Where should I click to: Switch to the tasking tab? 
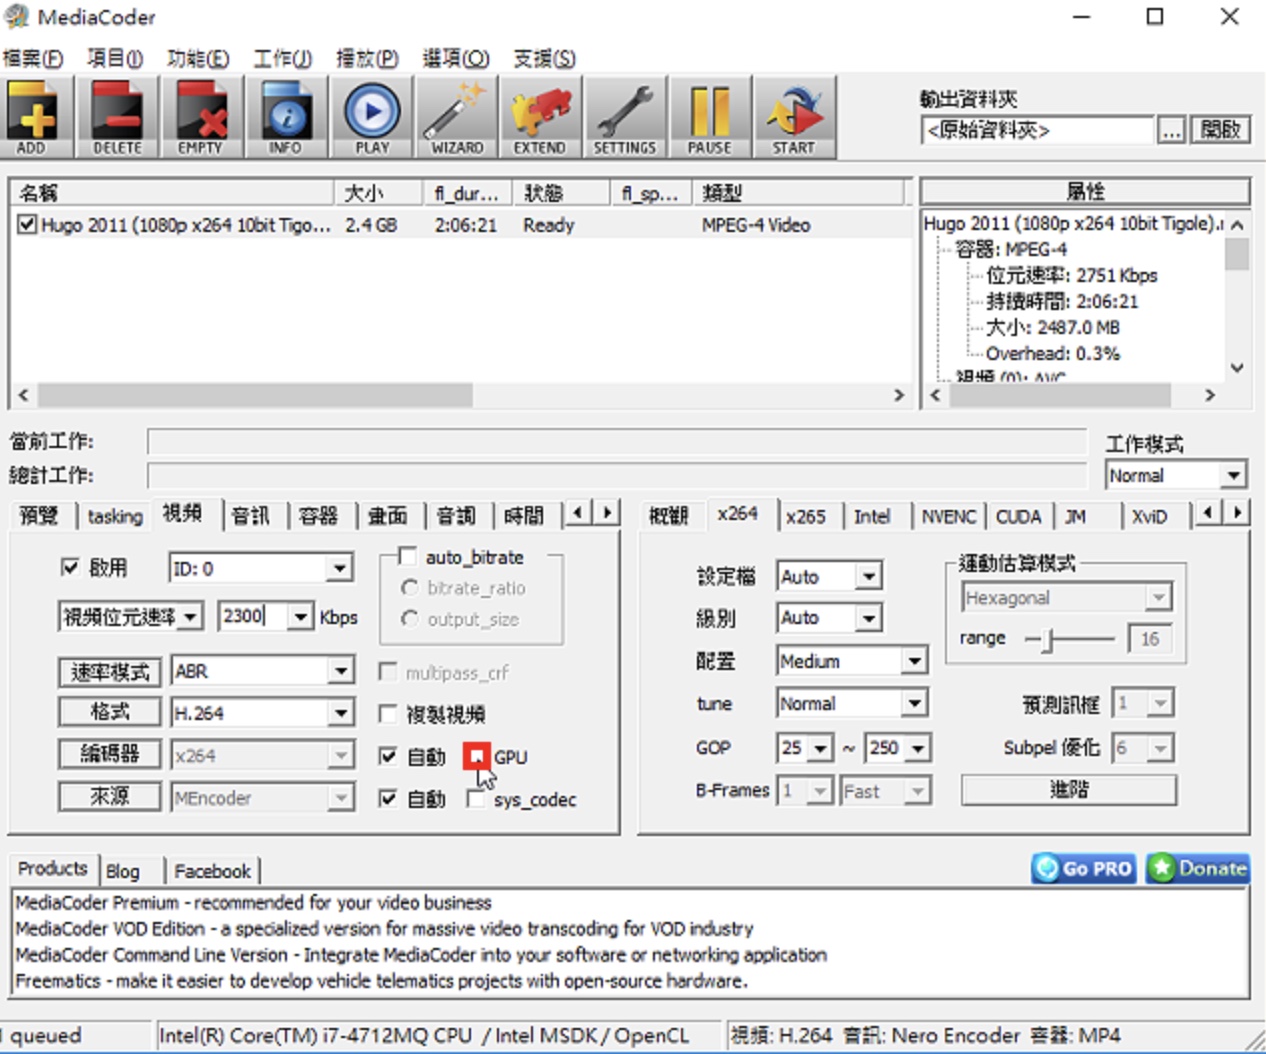[115, 515]
